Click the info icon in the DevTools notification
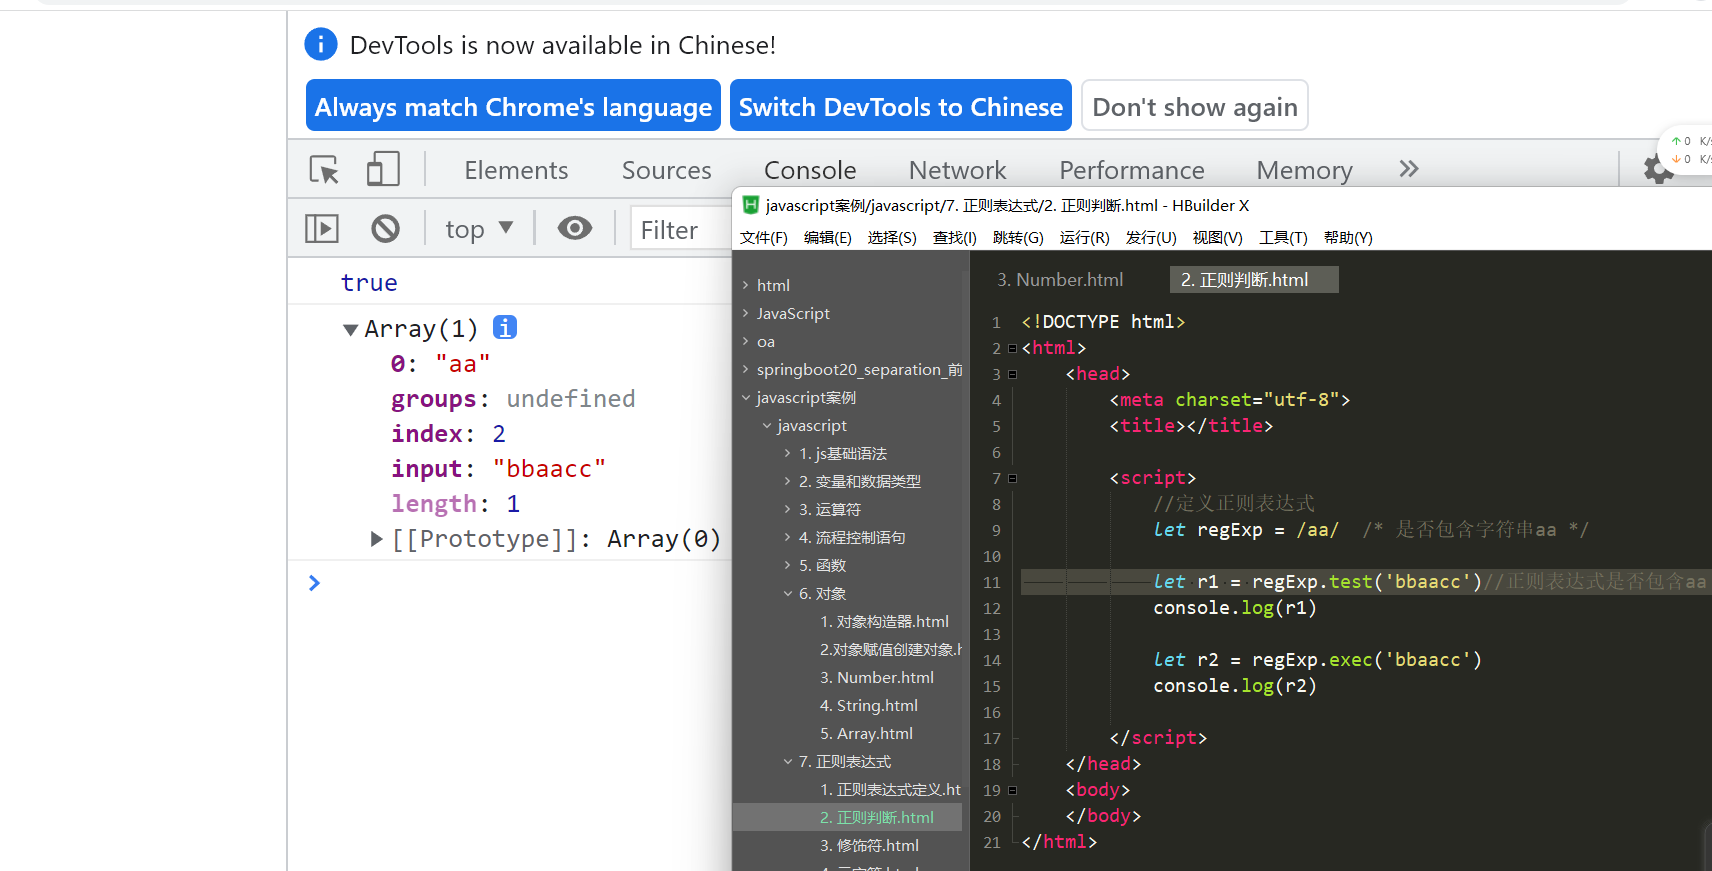The height and width of the screenshot is (871, 1712). [320, 44]
